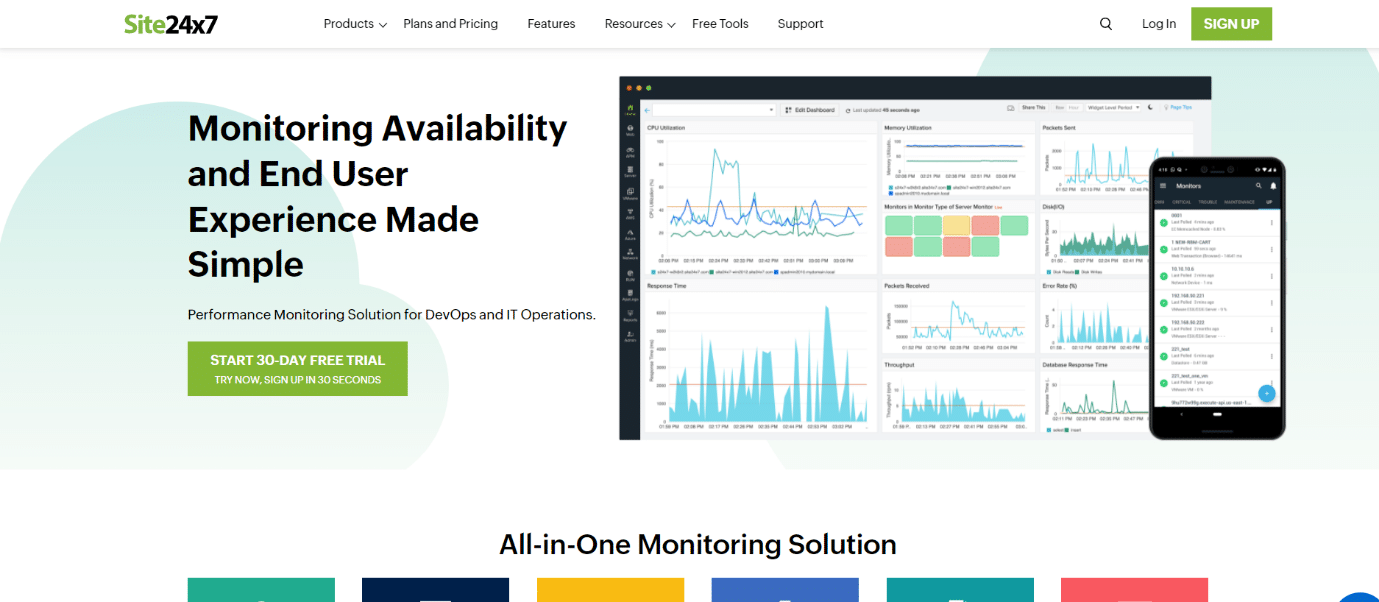Click 'All-in-One Monitoring Solution' heading

tap(698, 544)
